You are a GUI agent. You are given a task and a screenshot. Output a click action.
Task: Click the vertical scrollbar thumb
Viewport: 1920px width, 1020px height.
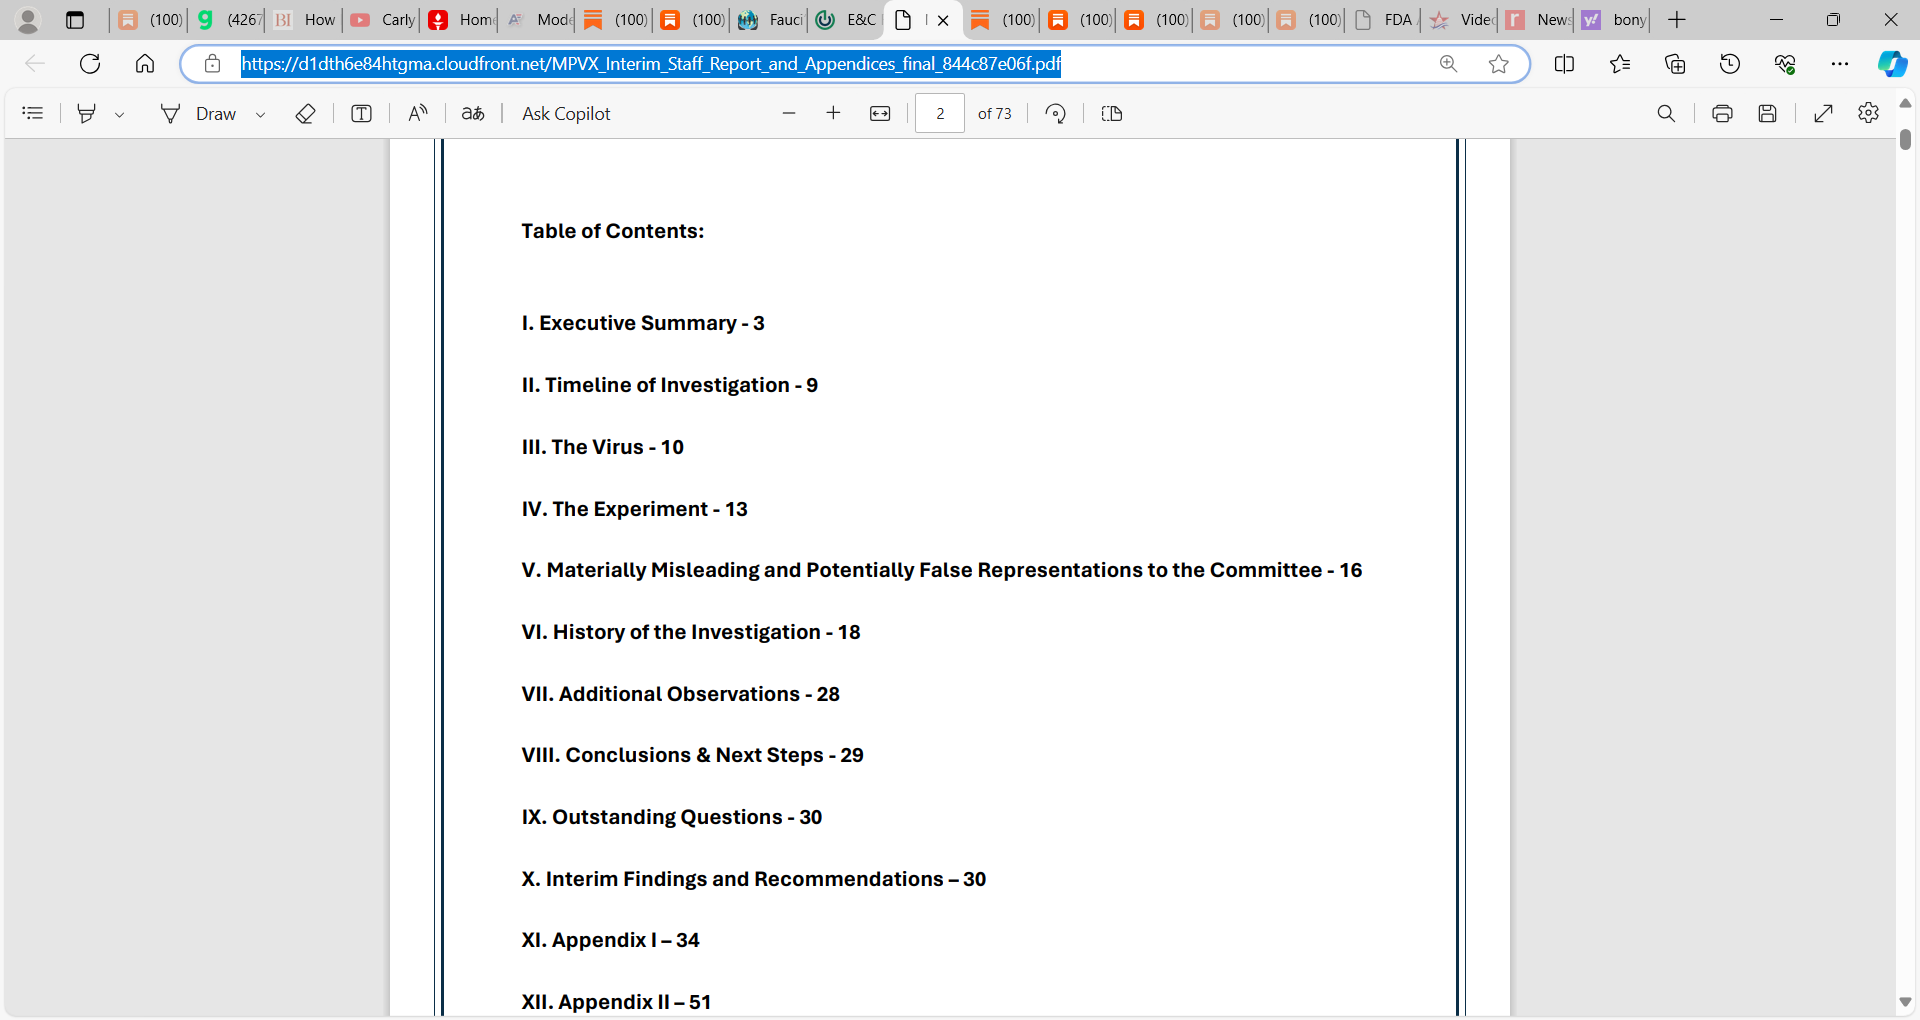pos(1905,139)
